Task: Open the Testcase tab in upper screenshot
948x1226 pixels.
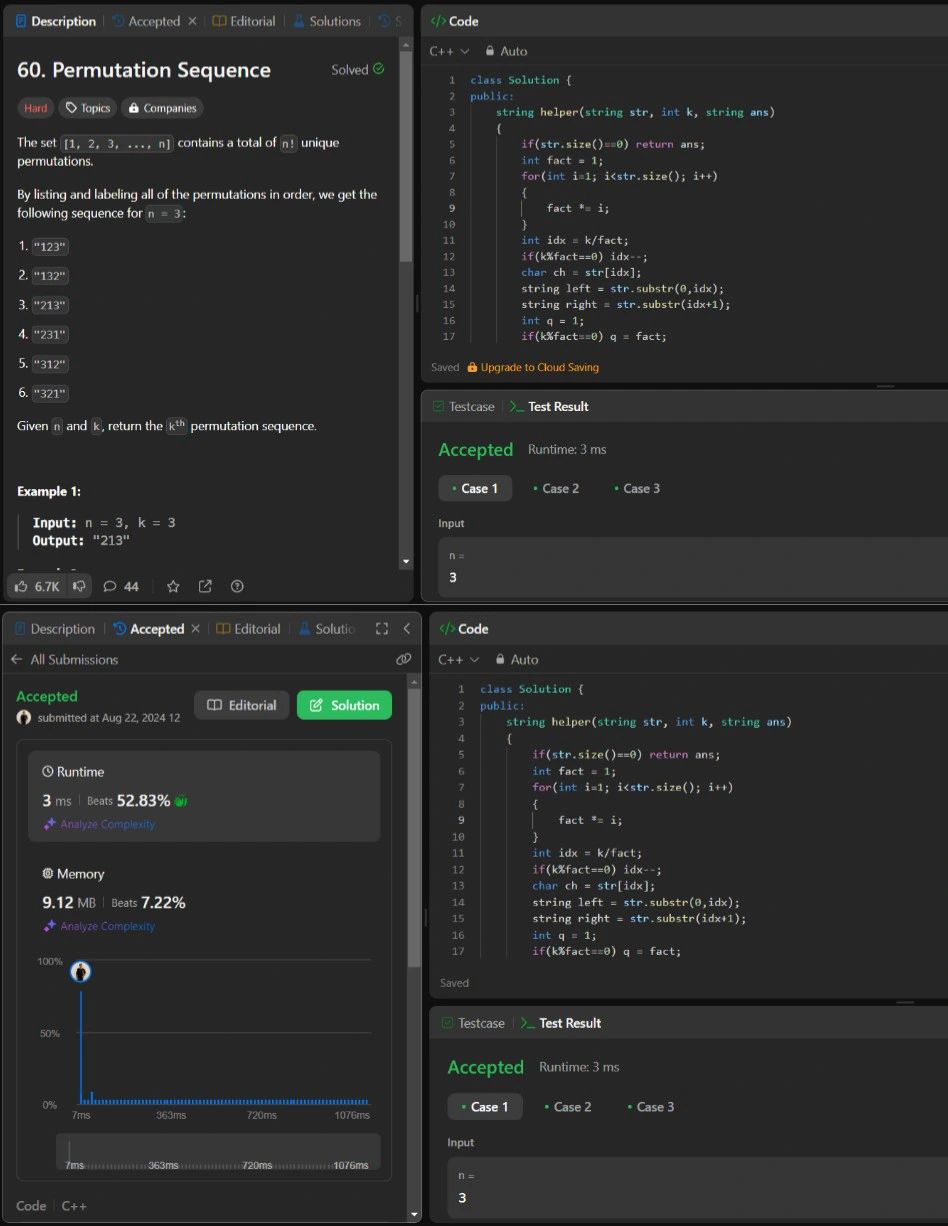Action: point(463,407)
